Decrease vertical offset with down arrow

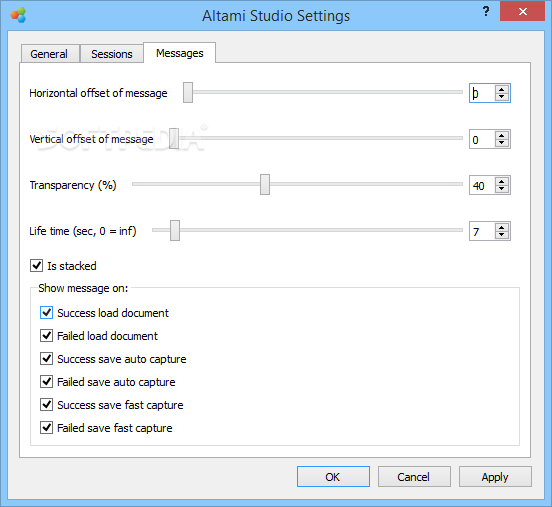click(x=502, y=143)
